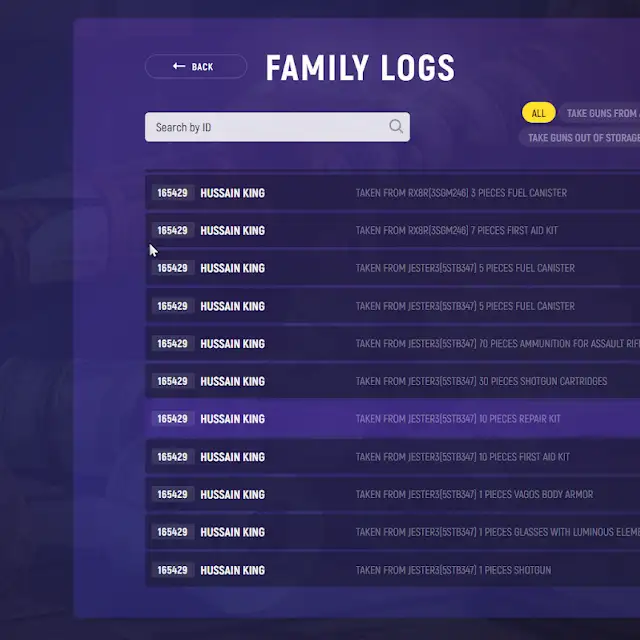Click the Family Logs page title
Image resolution: width=640 pixels, height=640 pixels.
click(x=360, y=68)
